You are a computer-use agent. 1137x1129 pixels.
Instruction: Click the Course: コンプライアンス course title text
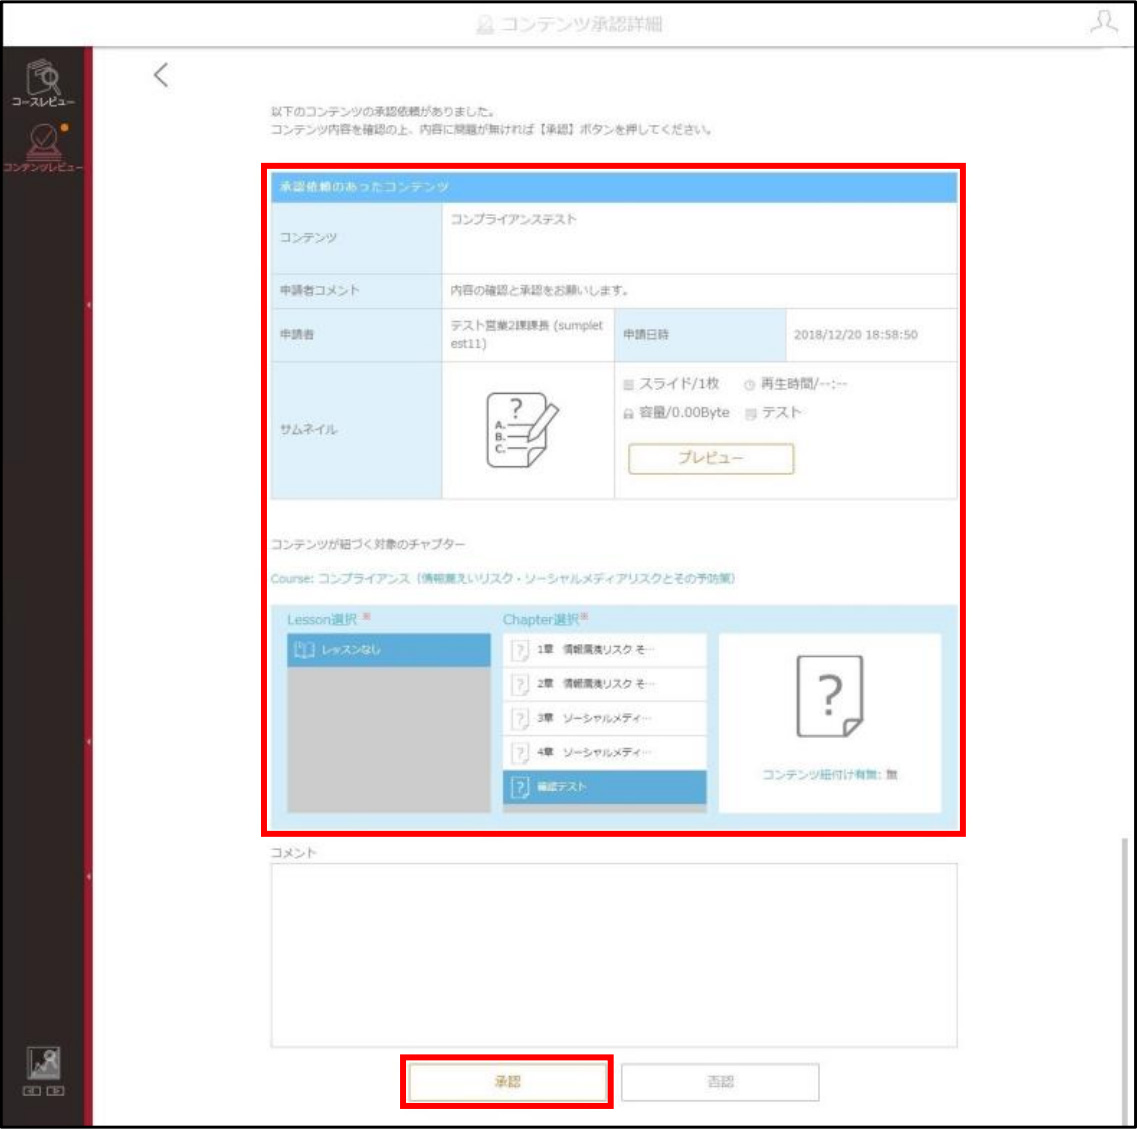(503, 579)
